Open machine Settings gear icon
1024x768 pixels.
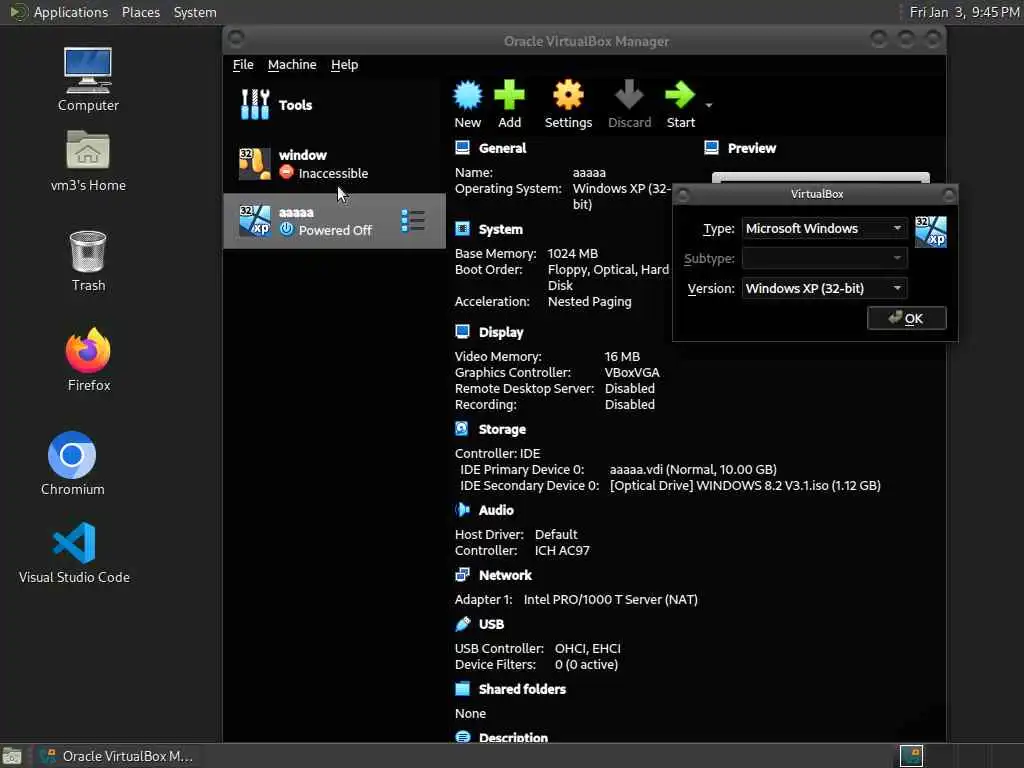click(568, 104)
